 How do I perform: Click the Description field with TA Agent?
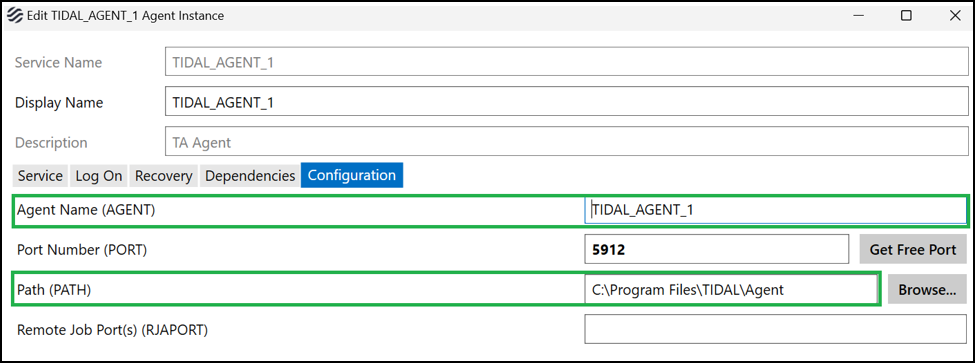566,142
